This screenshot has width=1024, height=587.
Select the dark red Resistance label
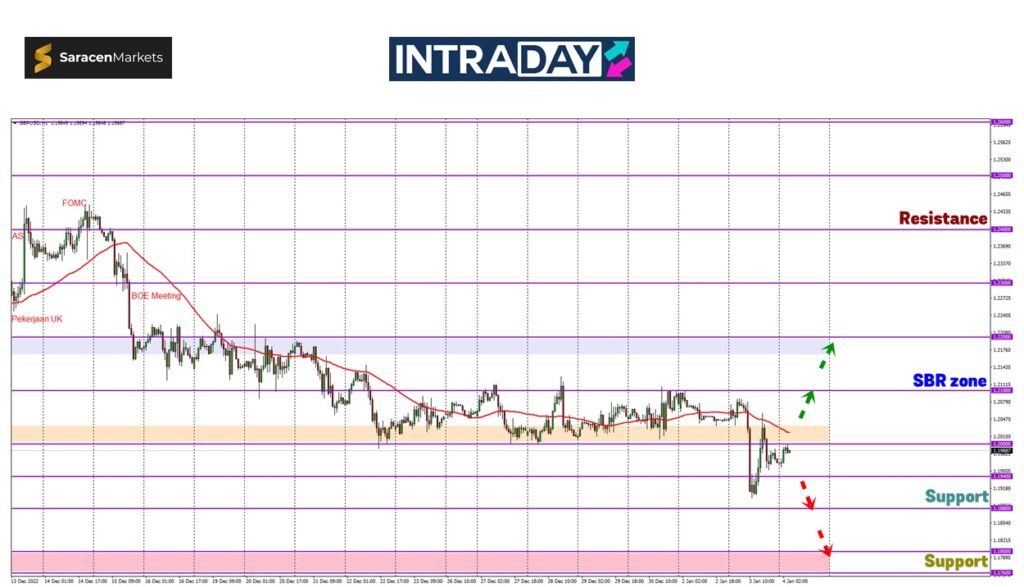pyautogui.click(x=942, y=218)
